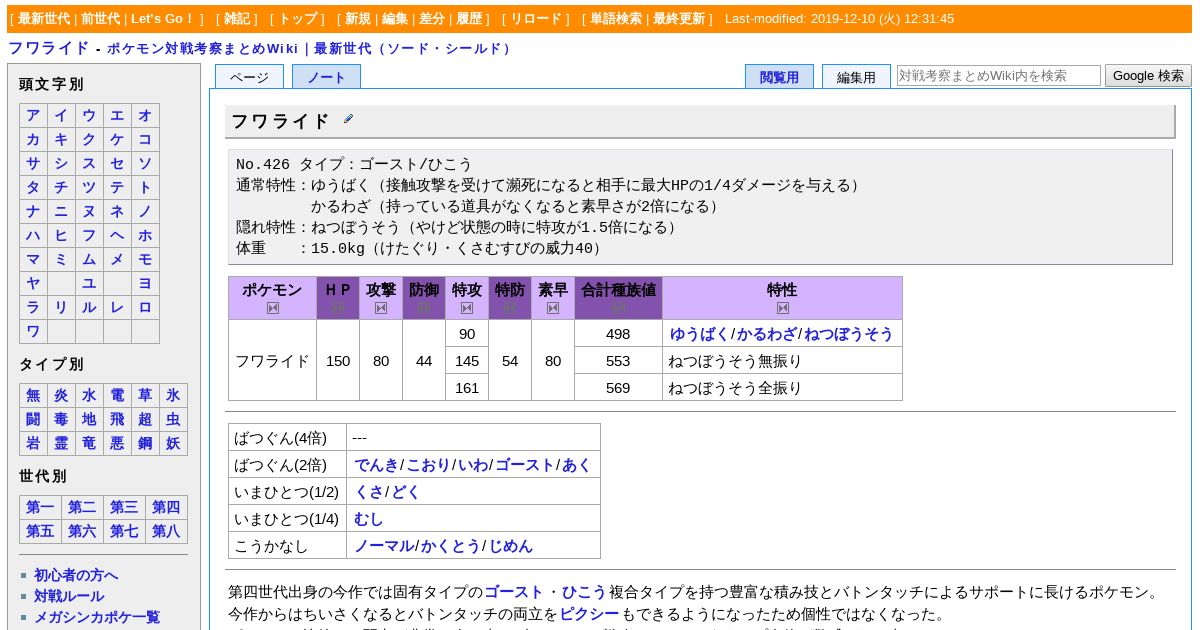Open 対戦ルール sidebar link
Viewport: 1200px width, 630px height.
69,596
